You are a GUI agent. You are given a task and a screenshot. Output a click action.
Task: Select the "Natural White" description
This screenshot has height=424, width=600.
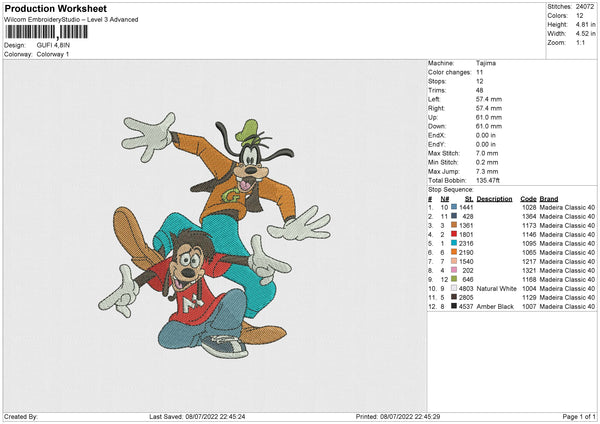[497, 289]
